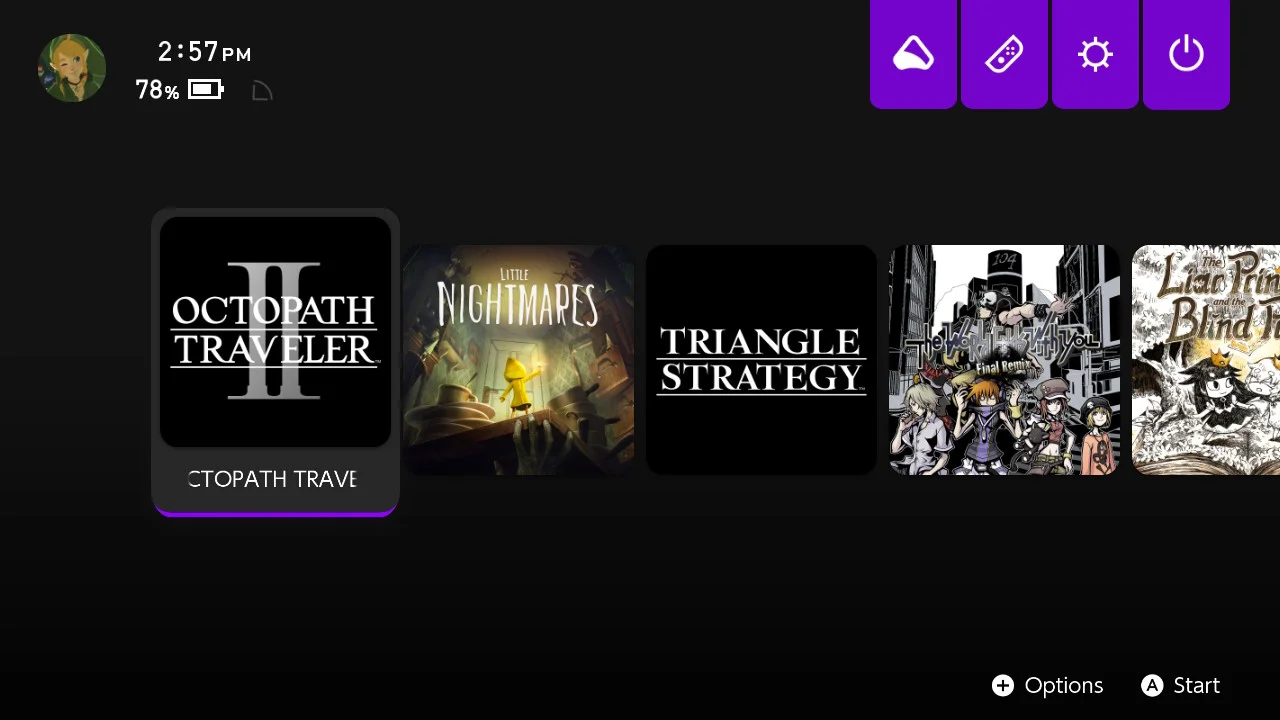Viewport: 1280px width, 720px height.
Task: Click the clock showing 2:57 PM
Action: click(x=204, y=52)
